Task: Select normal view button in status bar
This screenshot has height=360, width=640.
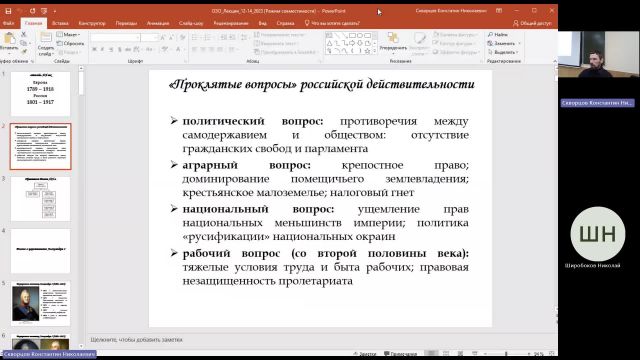Action: coord(431,353)
